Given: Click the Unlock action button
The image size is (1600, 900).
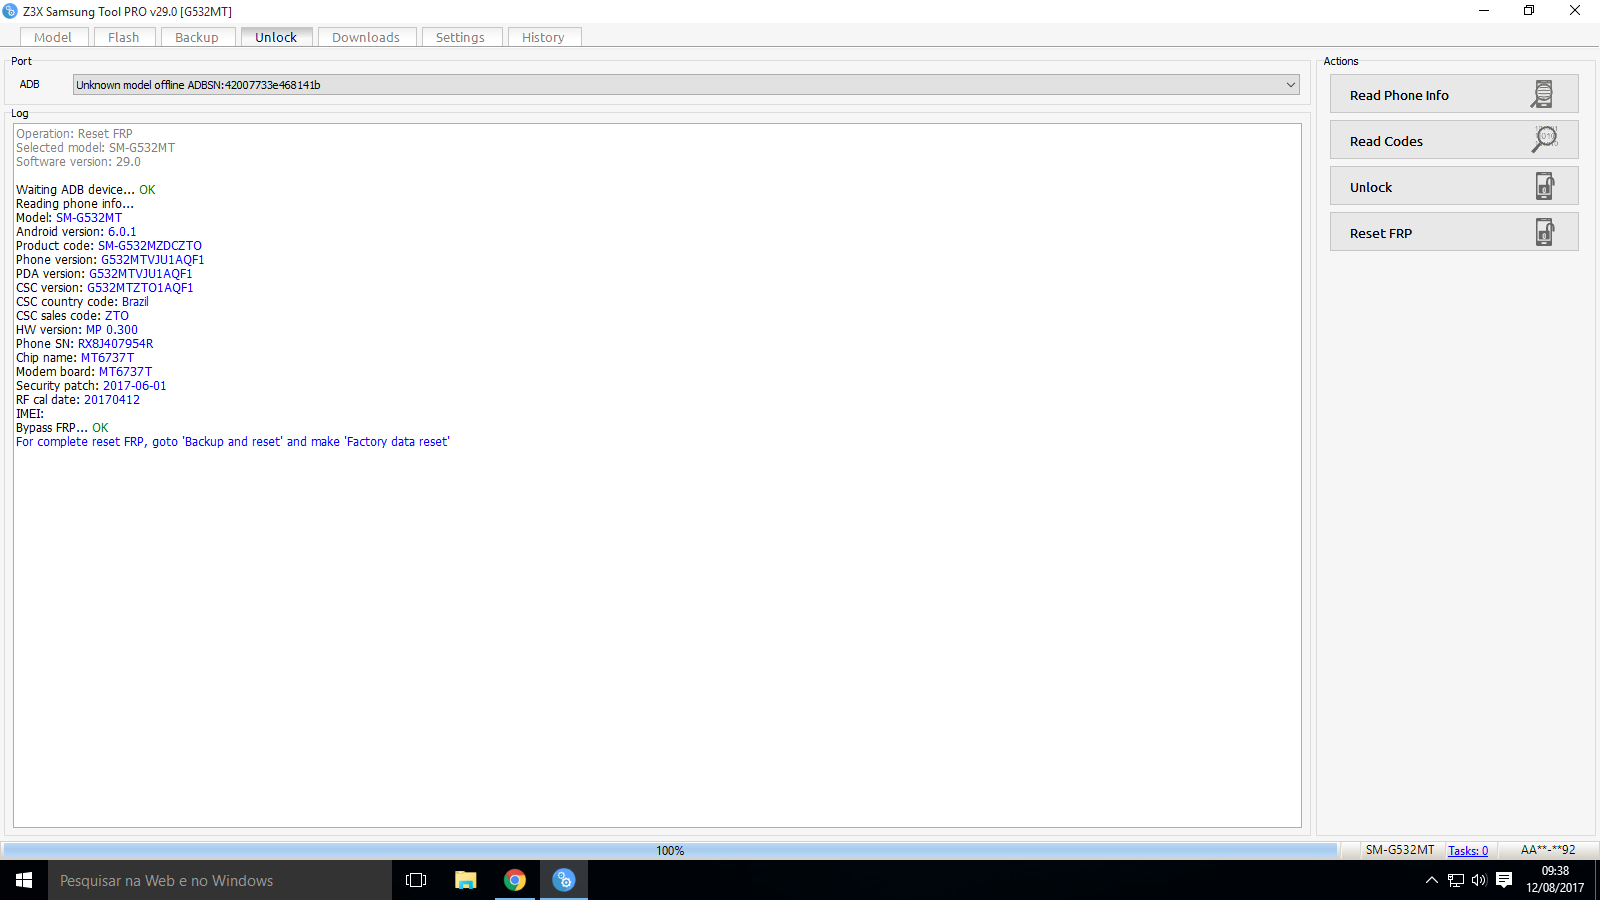Looking at the screenshot, I should [x=1454, y=186].
